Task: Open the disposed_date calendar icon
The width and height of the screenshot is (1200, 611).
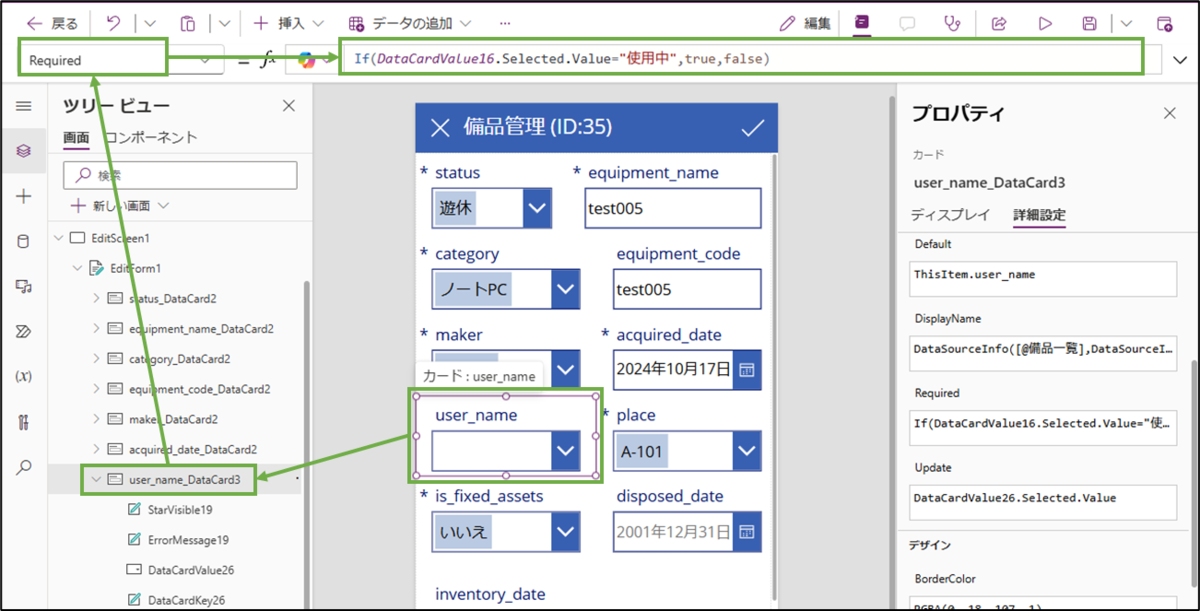Action: pyautogui.click(x=746, y=531)
